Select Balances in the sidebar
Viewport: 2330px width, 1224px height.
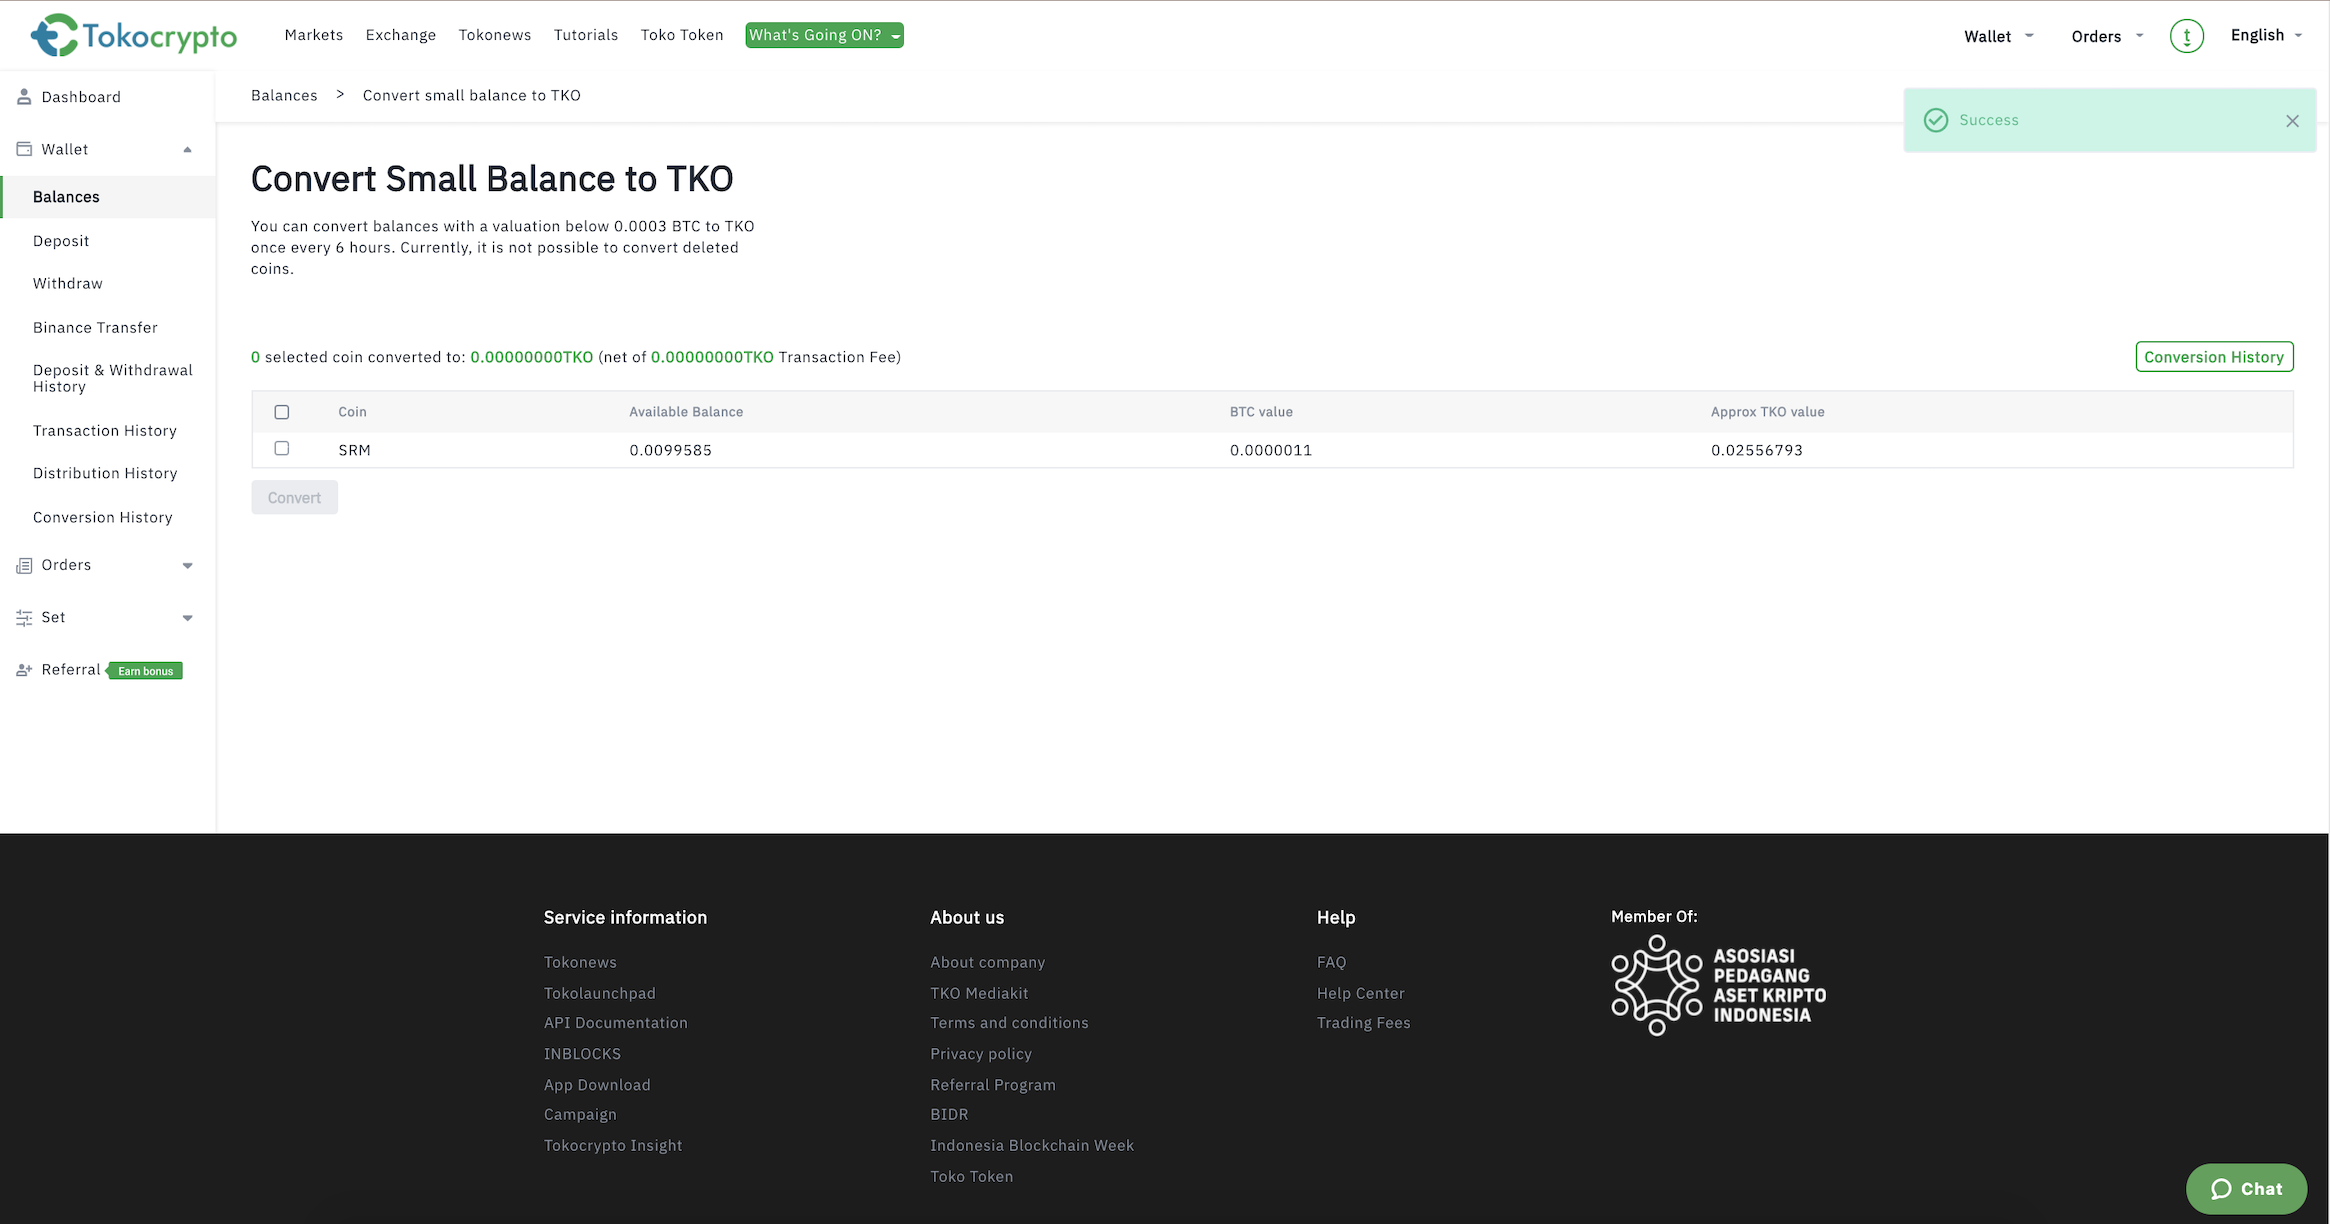[x=108, y=197]
